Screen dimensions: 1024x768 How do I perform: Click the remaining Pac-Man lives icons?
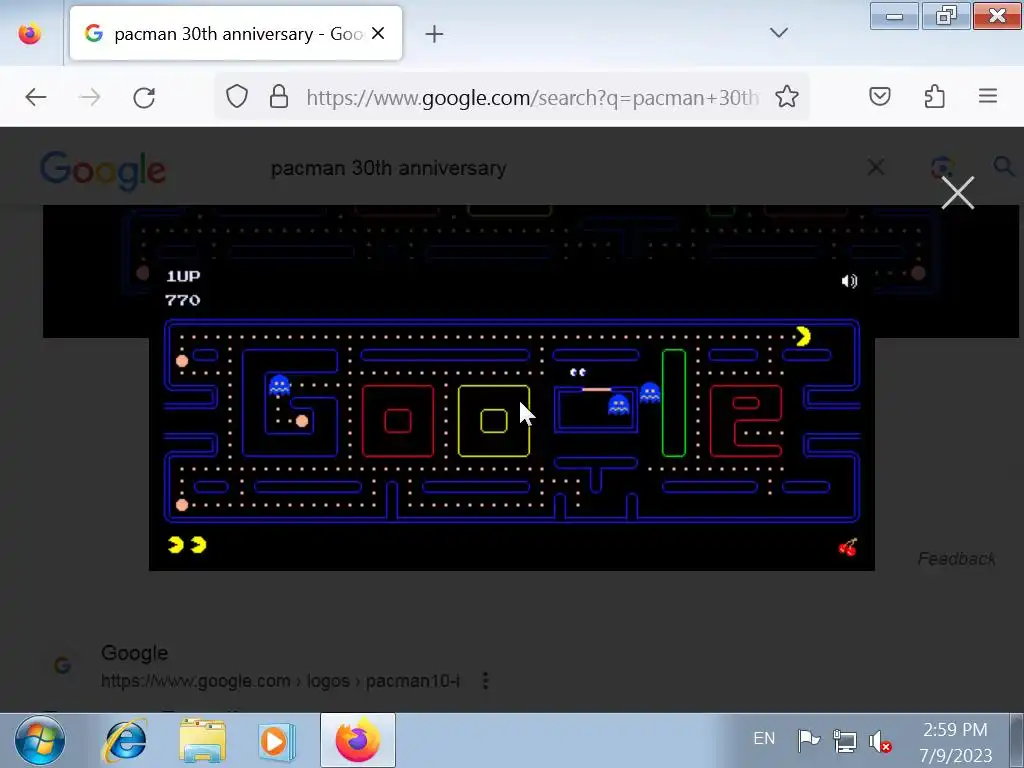(x=187, y=545)
